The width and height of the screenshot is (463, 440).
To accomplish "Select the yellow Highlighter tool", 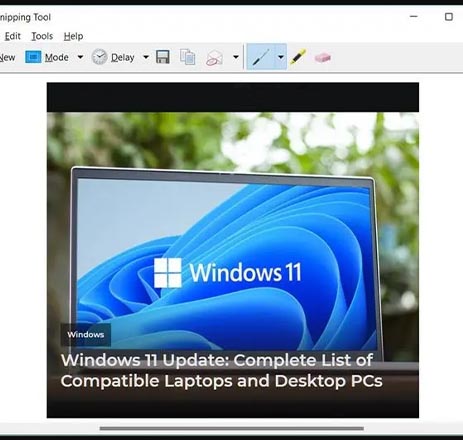I will coord(298,57).
